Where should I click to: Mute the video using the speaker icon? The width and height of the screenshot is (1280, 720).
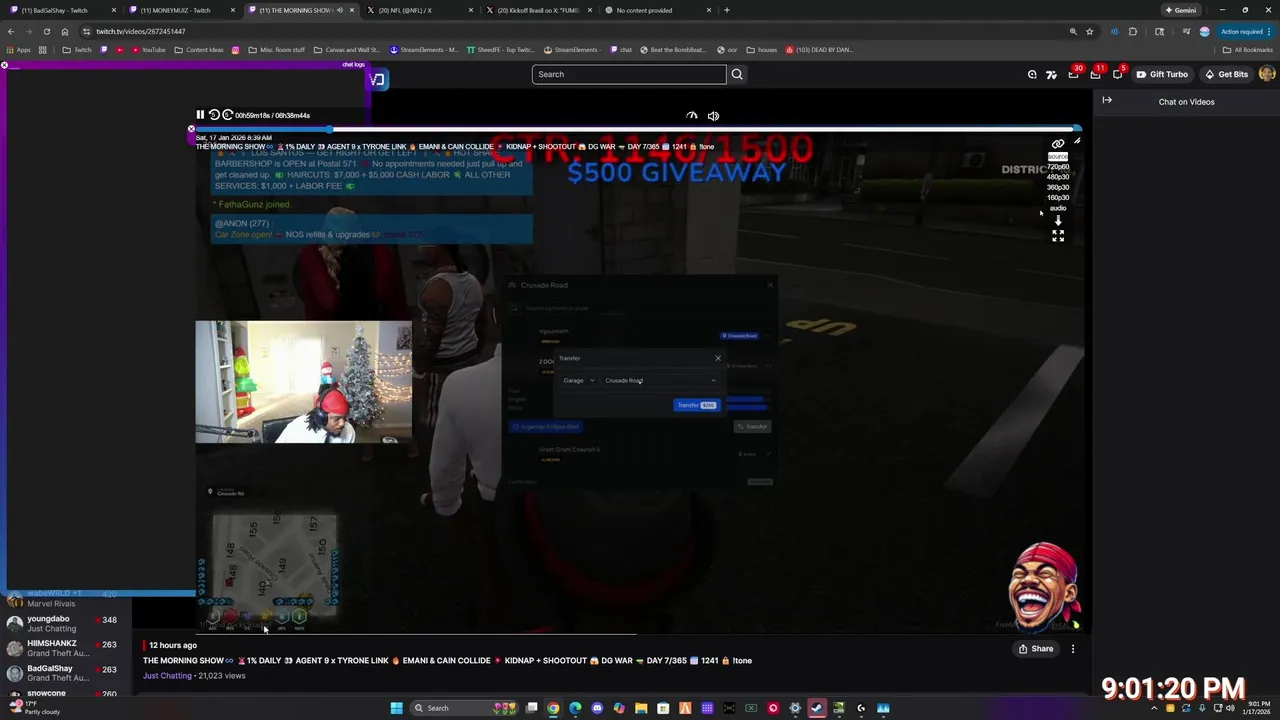coord(713,116)
